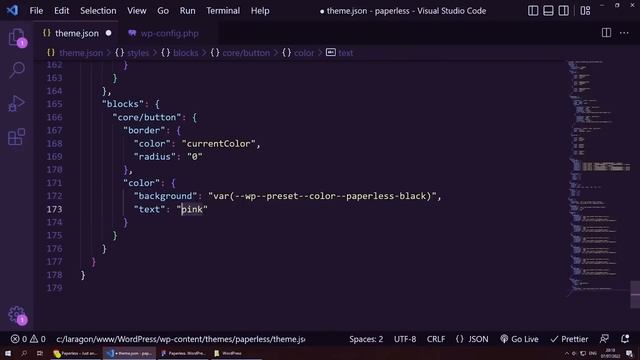Viewport: 640px width, 360px height.
Task: Open the View menu
Action: click(136, 11)
